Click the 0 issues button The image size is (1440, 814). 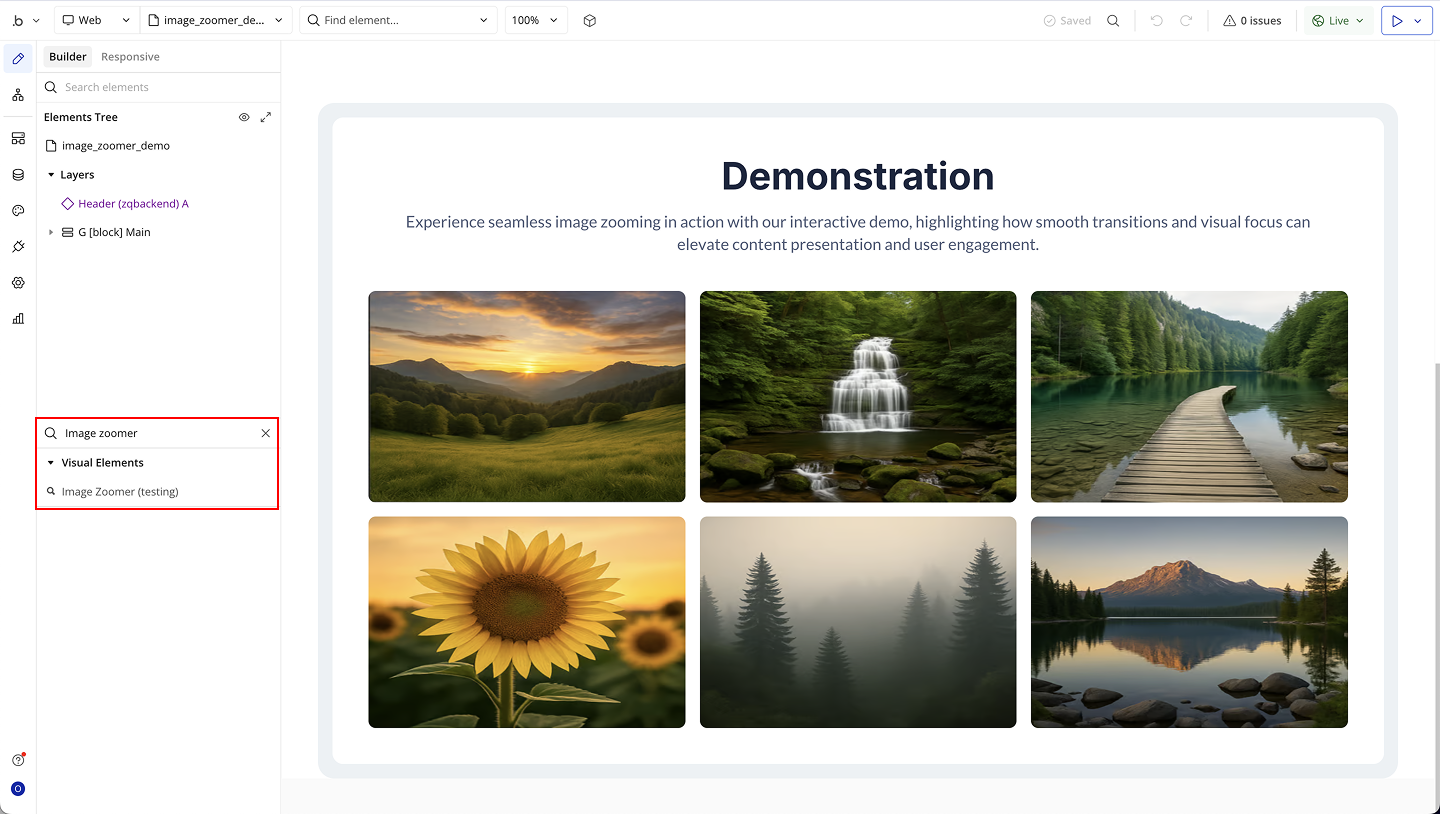click(1252, 20)
